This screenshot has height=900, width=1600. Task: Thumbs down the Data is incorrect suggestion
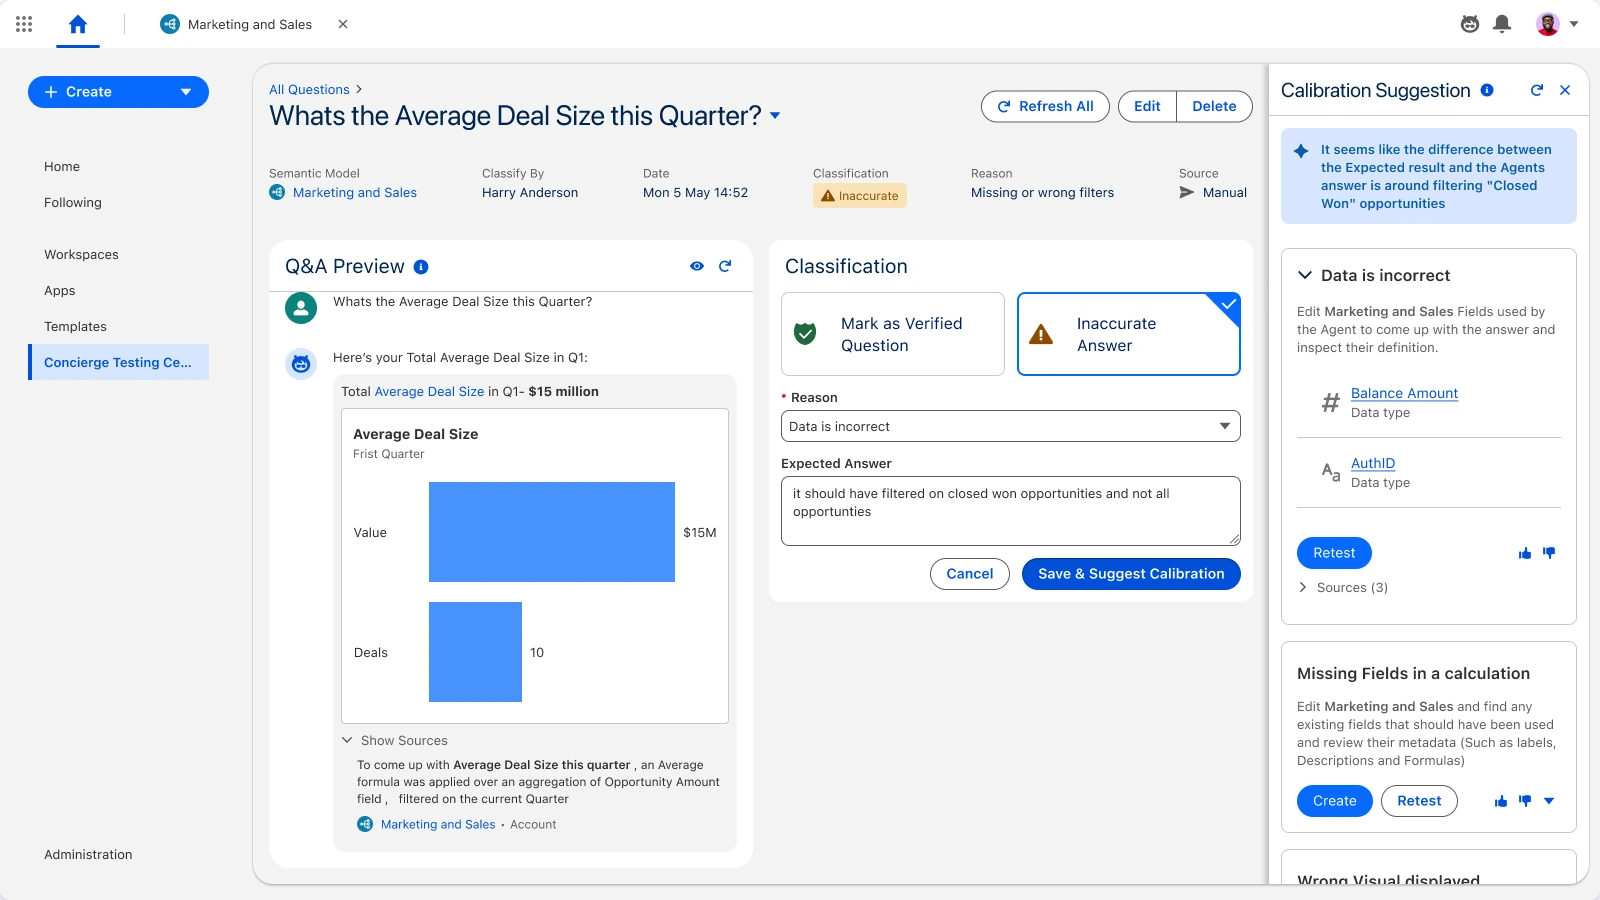(1549, 553)
